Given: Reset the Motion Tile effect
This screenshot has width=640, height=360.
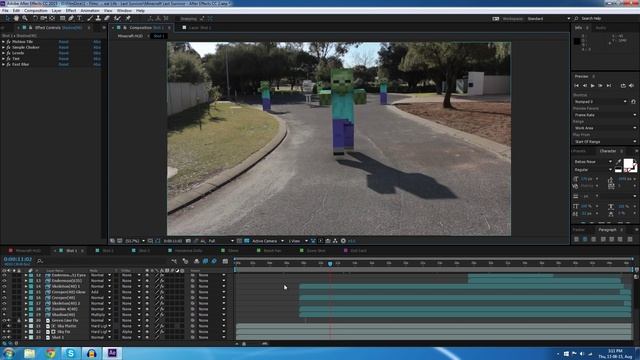Looking at the screenshot, I should tap(64, 42).
